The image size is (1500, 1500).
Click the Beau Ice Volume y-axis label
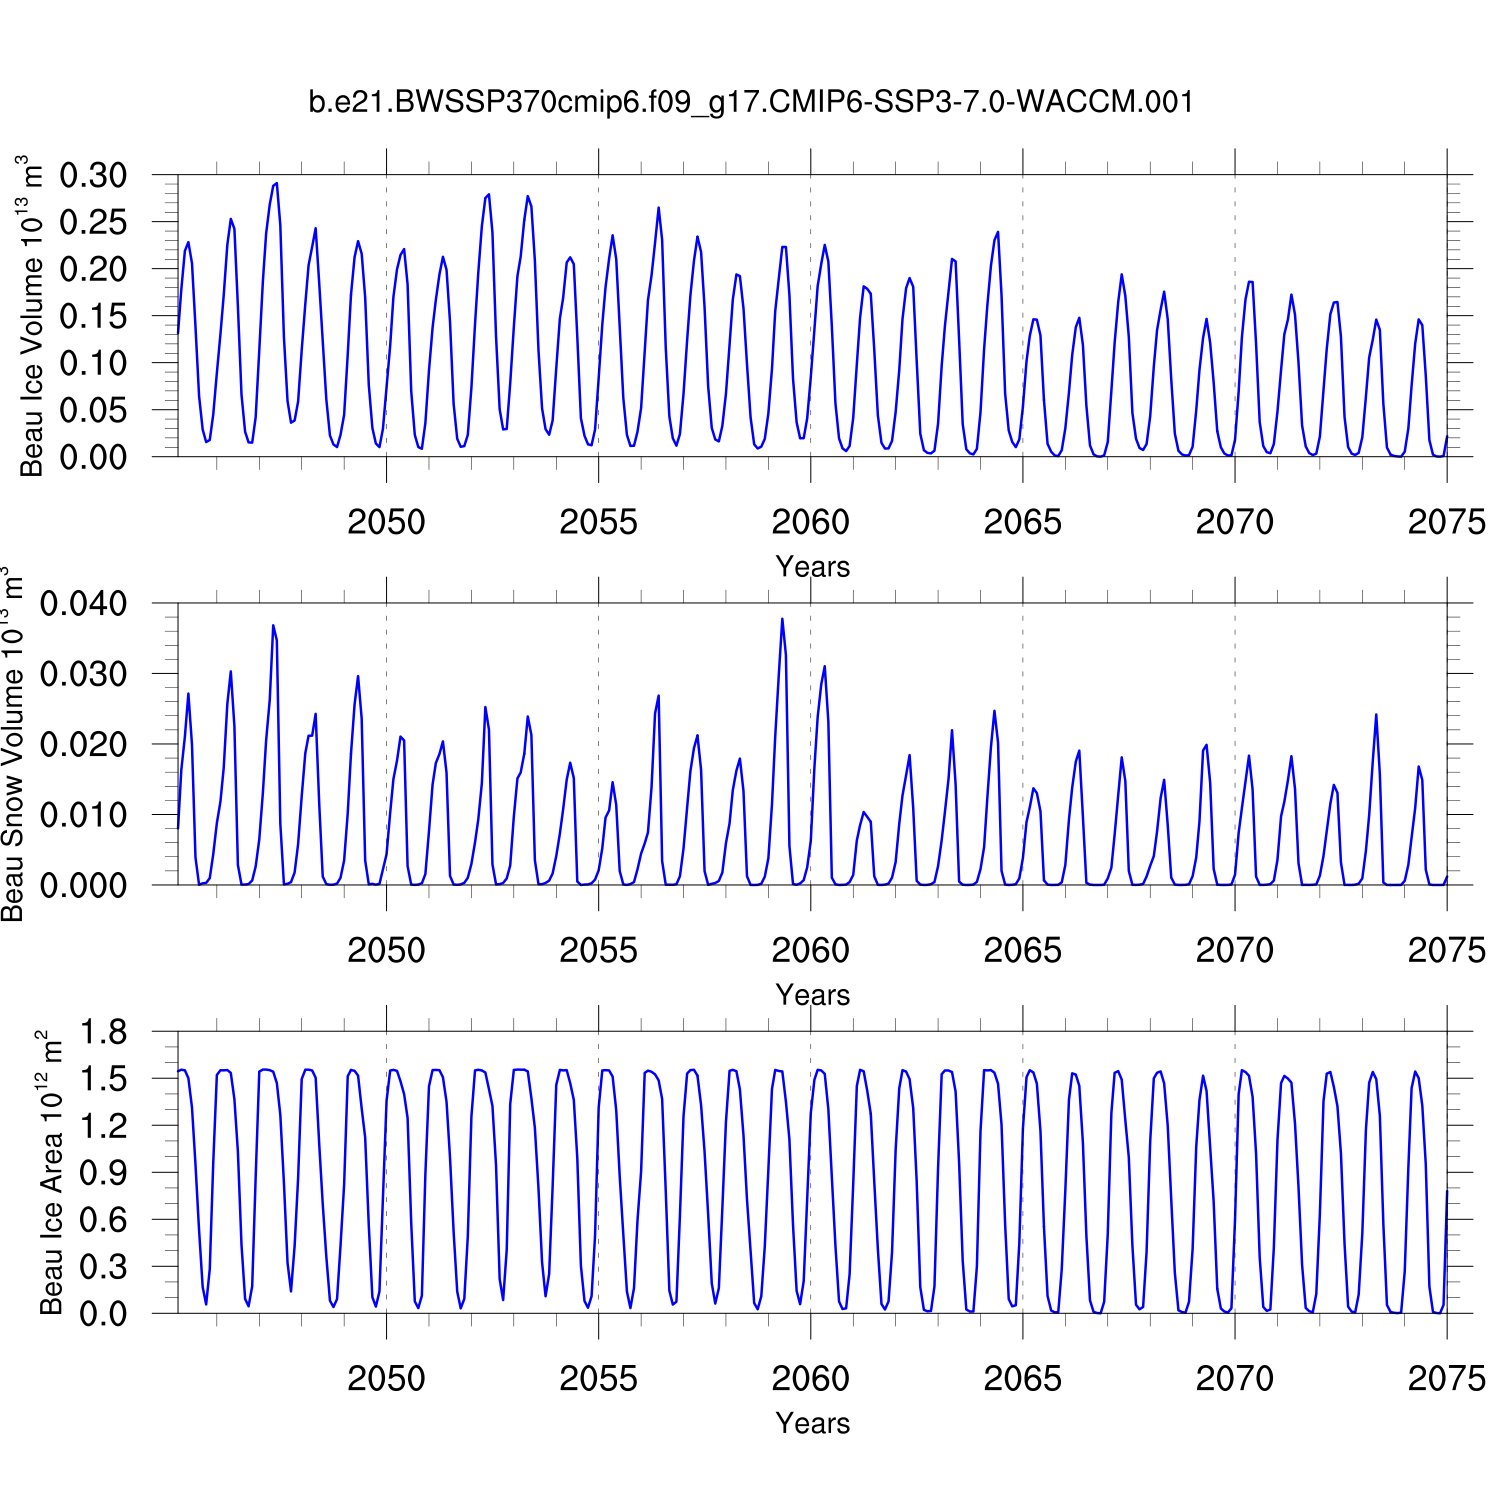pyautogui.click(x=31, y=316)
